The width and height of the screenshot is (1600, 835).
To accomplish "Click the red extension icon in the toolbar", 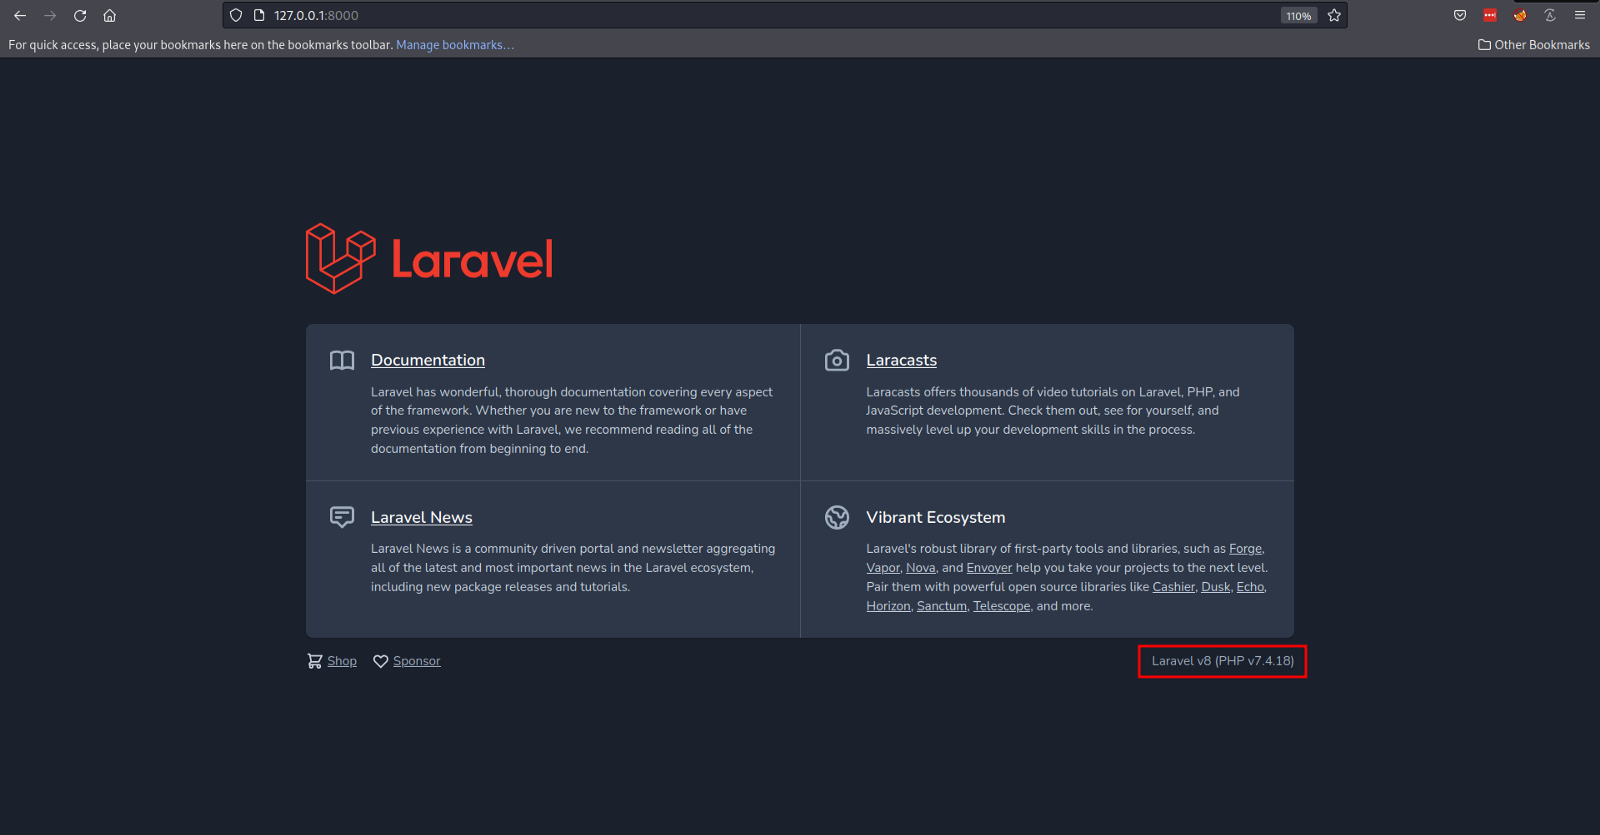I will (1490, 15).
